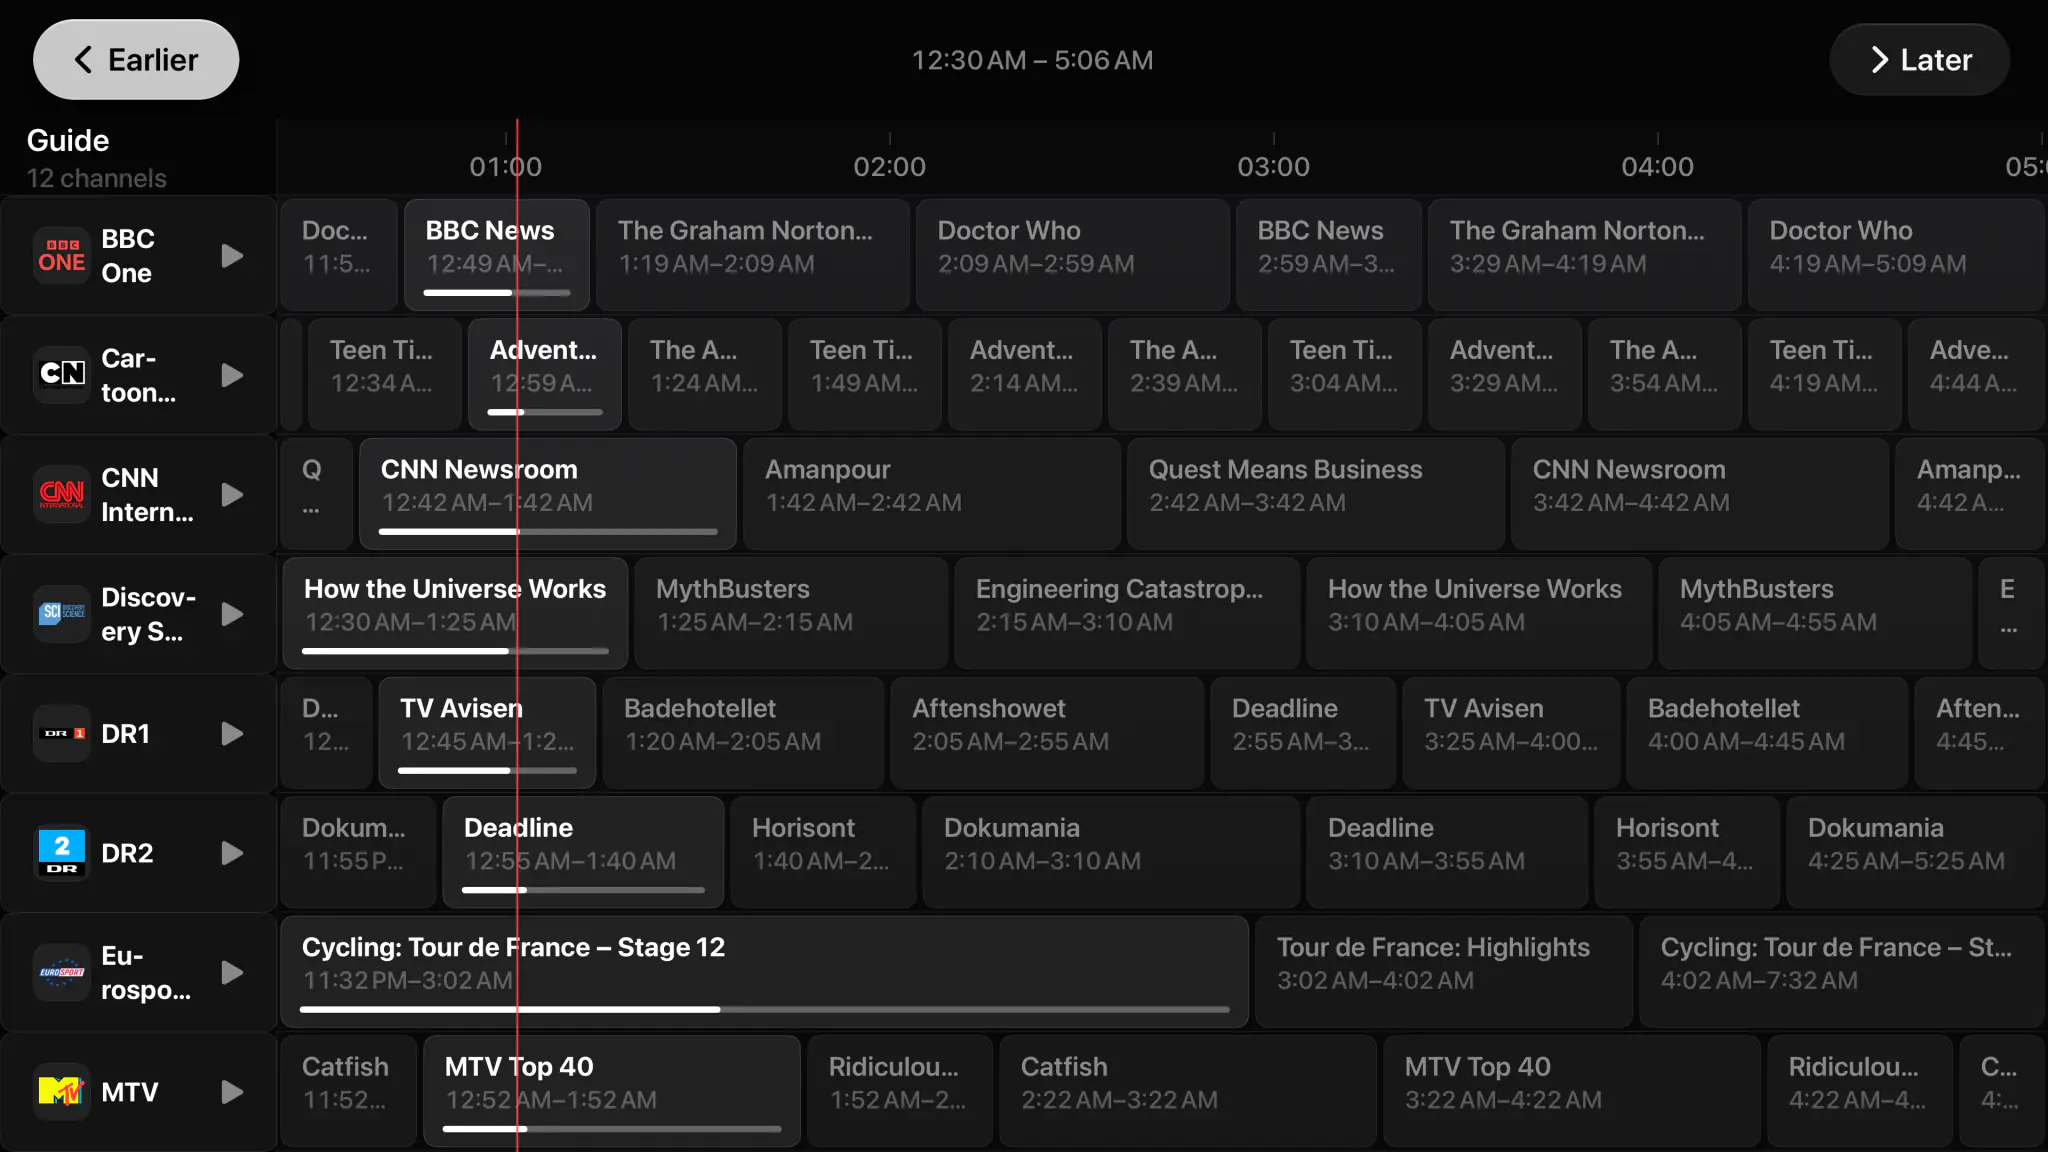
Task: Select Aftenshowet at 2:05 AM
Action: tap(1047, 733)
